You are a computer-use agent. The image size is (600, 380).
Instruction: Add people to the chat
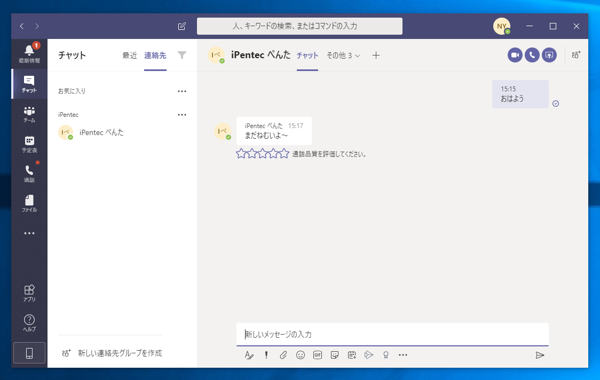coord(576,55)
